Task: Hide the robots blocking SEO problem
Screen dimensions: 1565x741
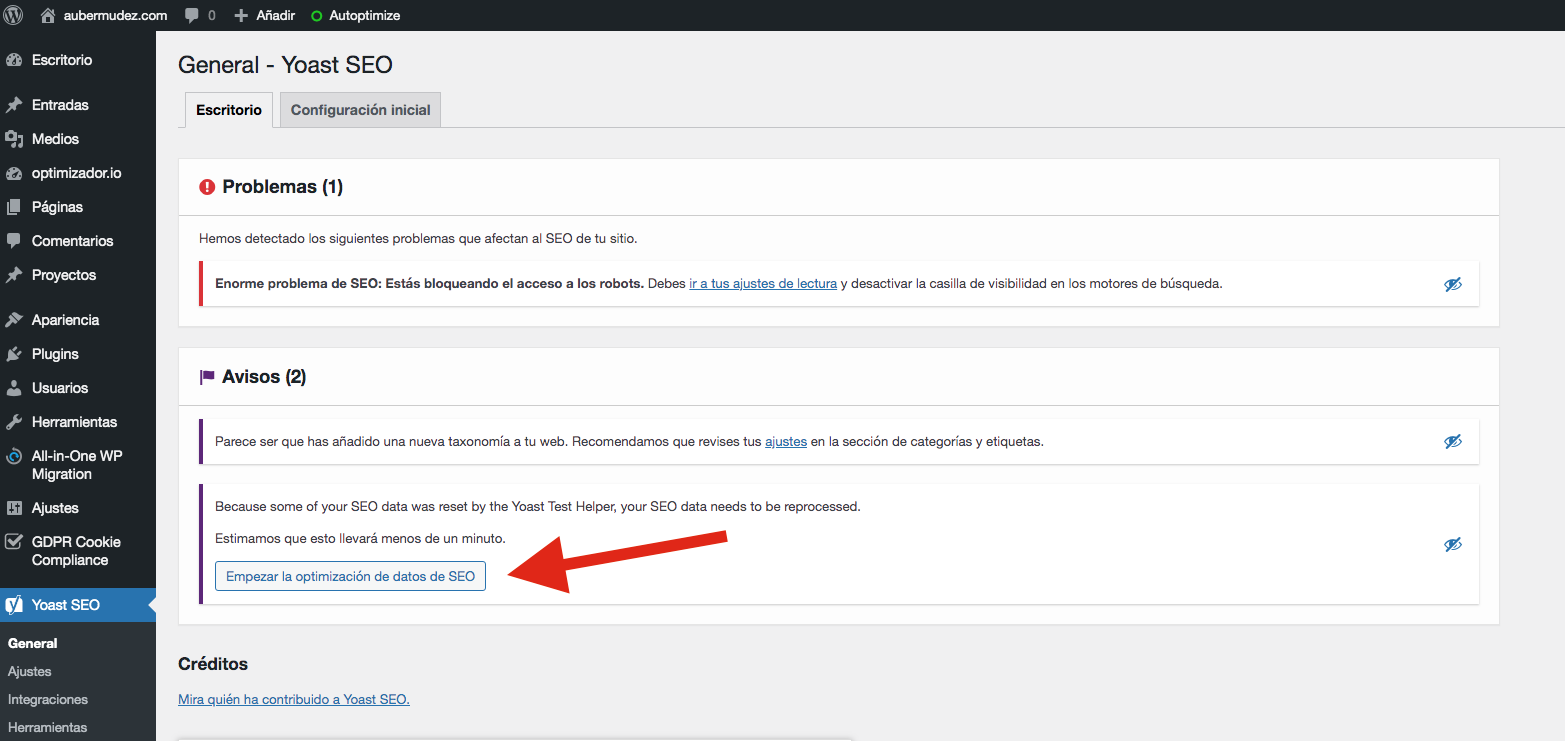Action: 1453,284
